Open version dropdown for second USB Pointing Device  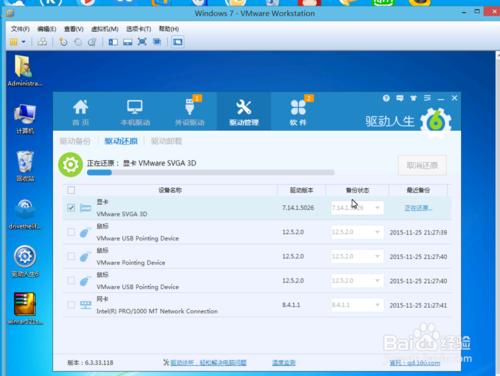(357, 281)
